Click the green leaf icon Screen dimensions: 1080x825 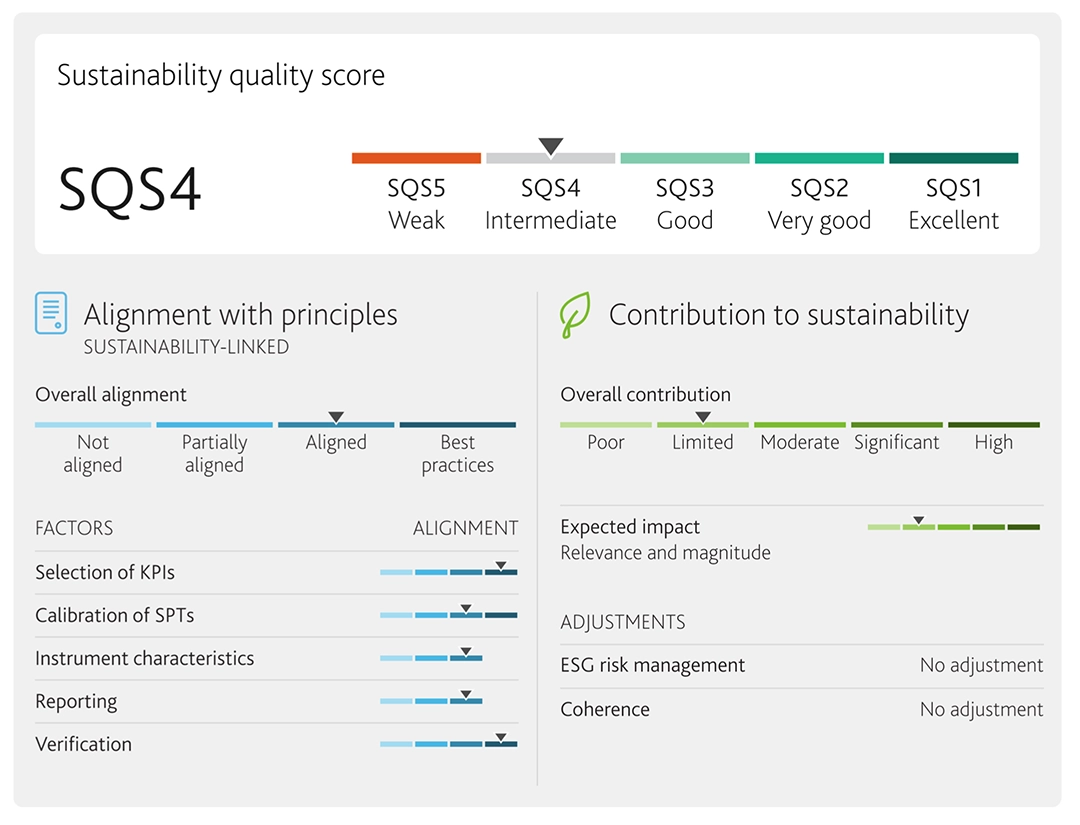click(x=575, y=314)
